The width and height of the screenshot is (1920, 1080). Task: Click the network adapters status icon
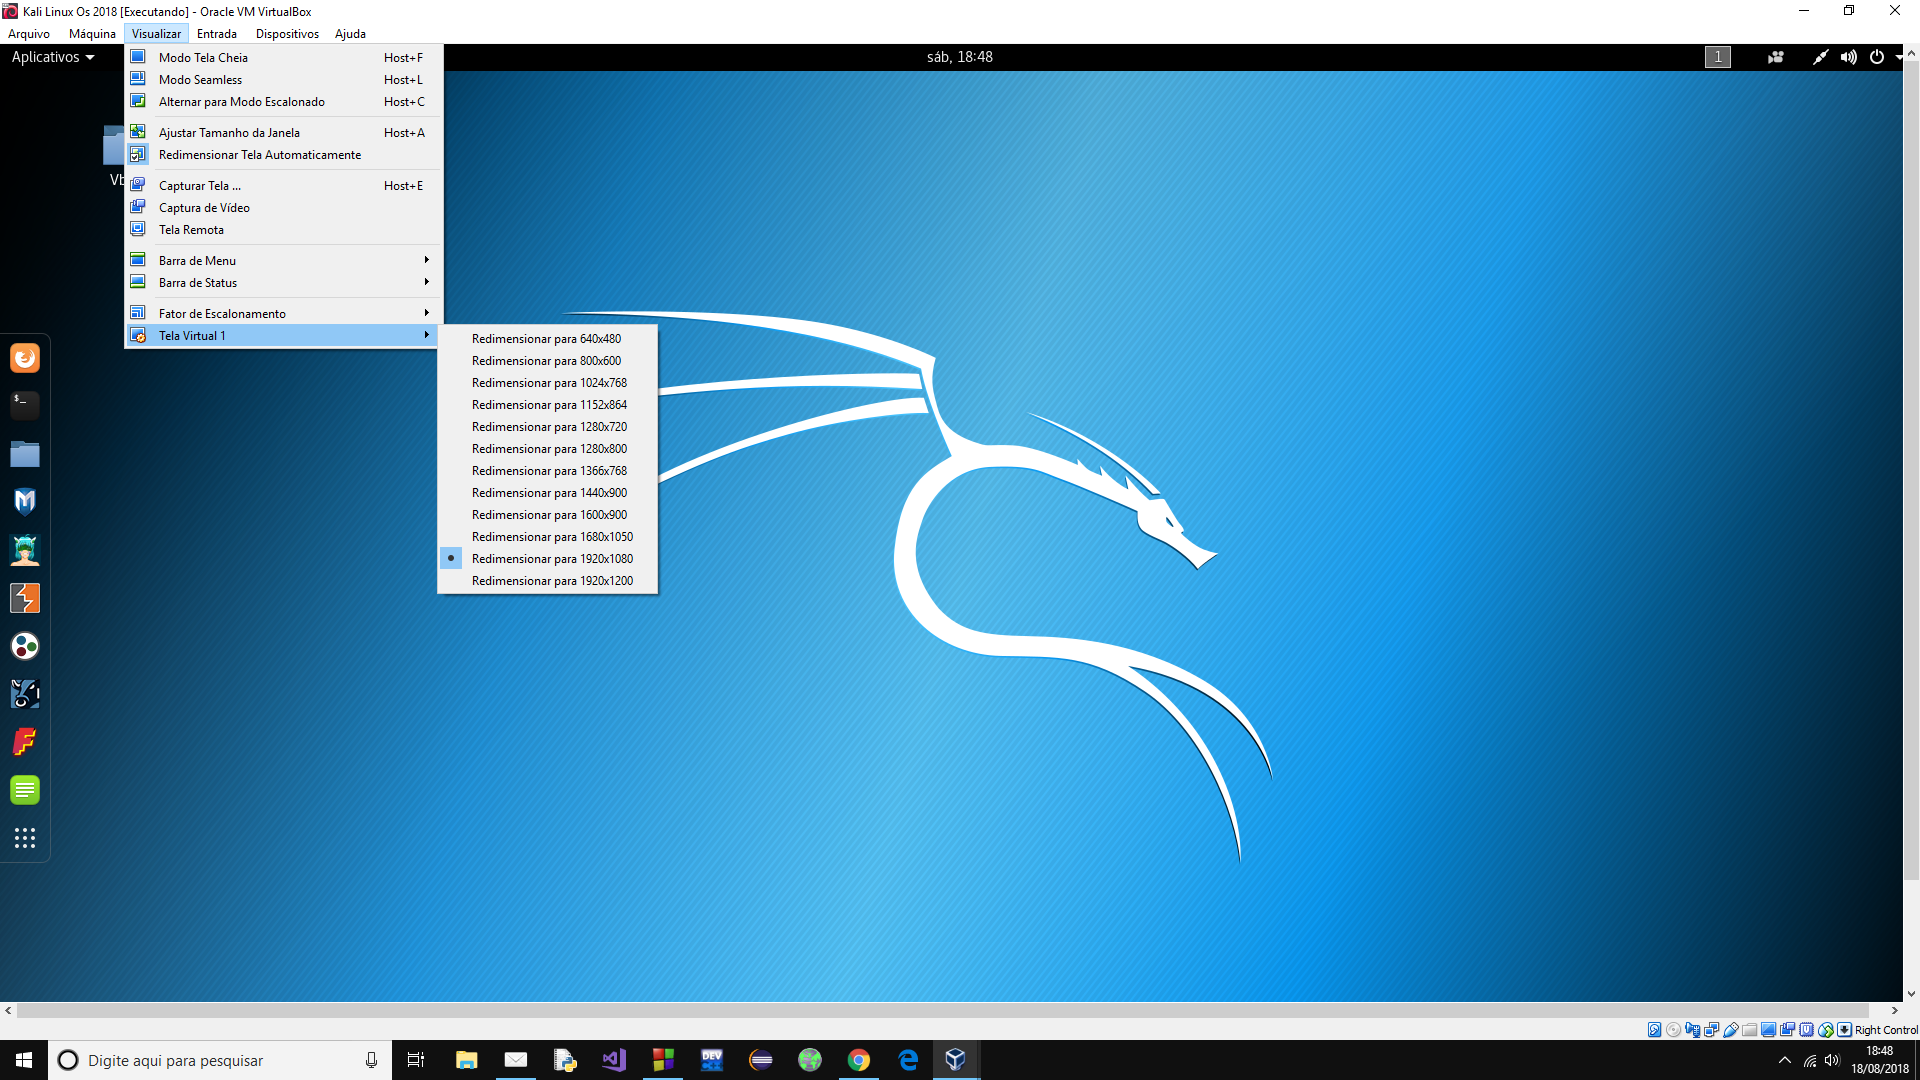1711,1030
